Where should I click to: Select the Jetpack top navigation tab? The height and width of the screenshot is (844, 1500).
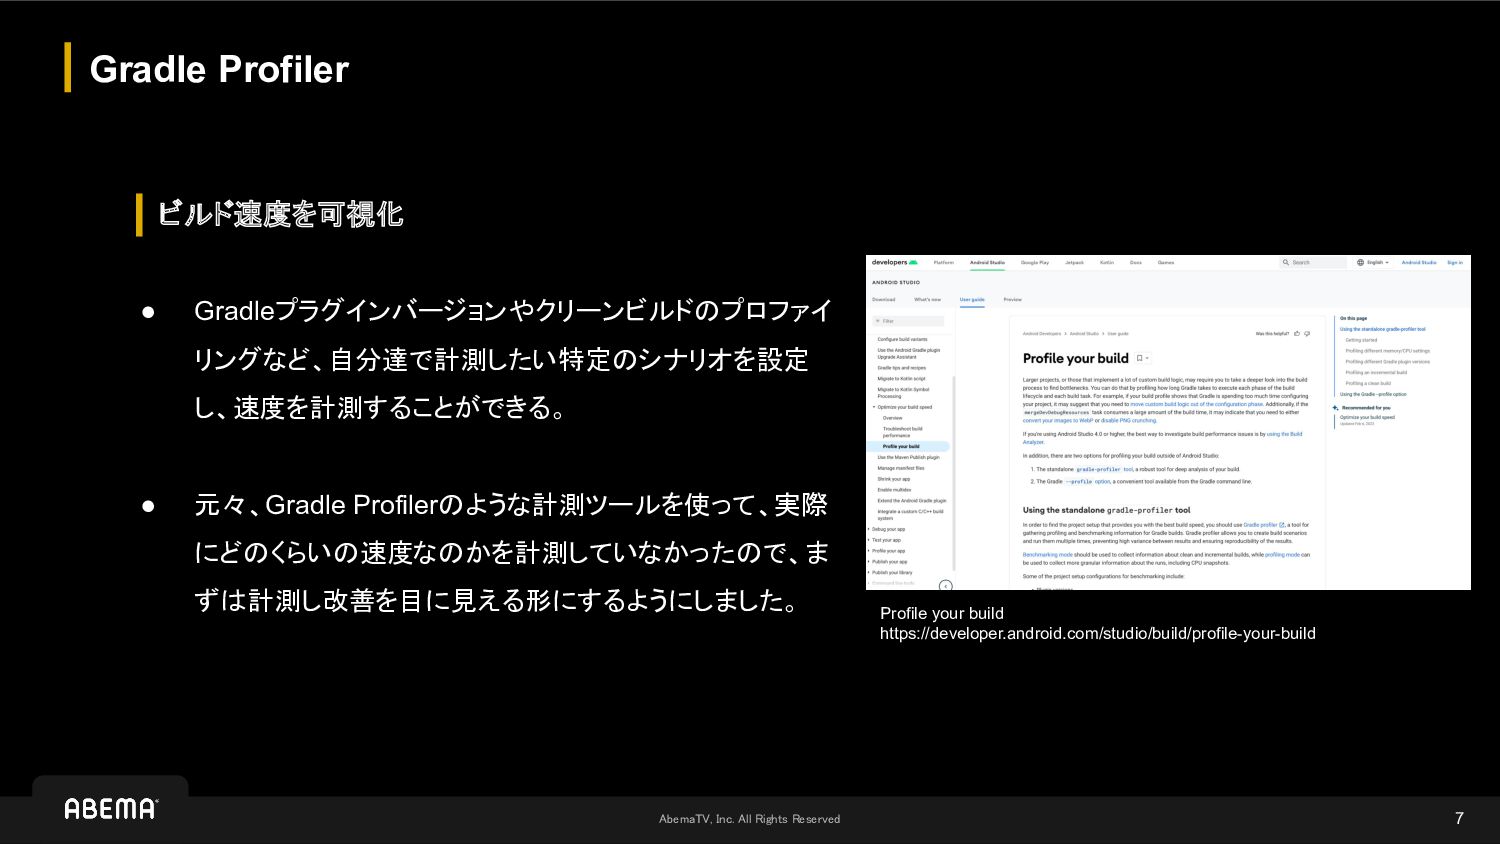(1074, 262)
